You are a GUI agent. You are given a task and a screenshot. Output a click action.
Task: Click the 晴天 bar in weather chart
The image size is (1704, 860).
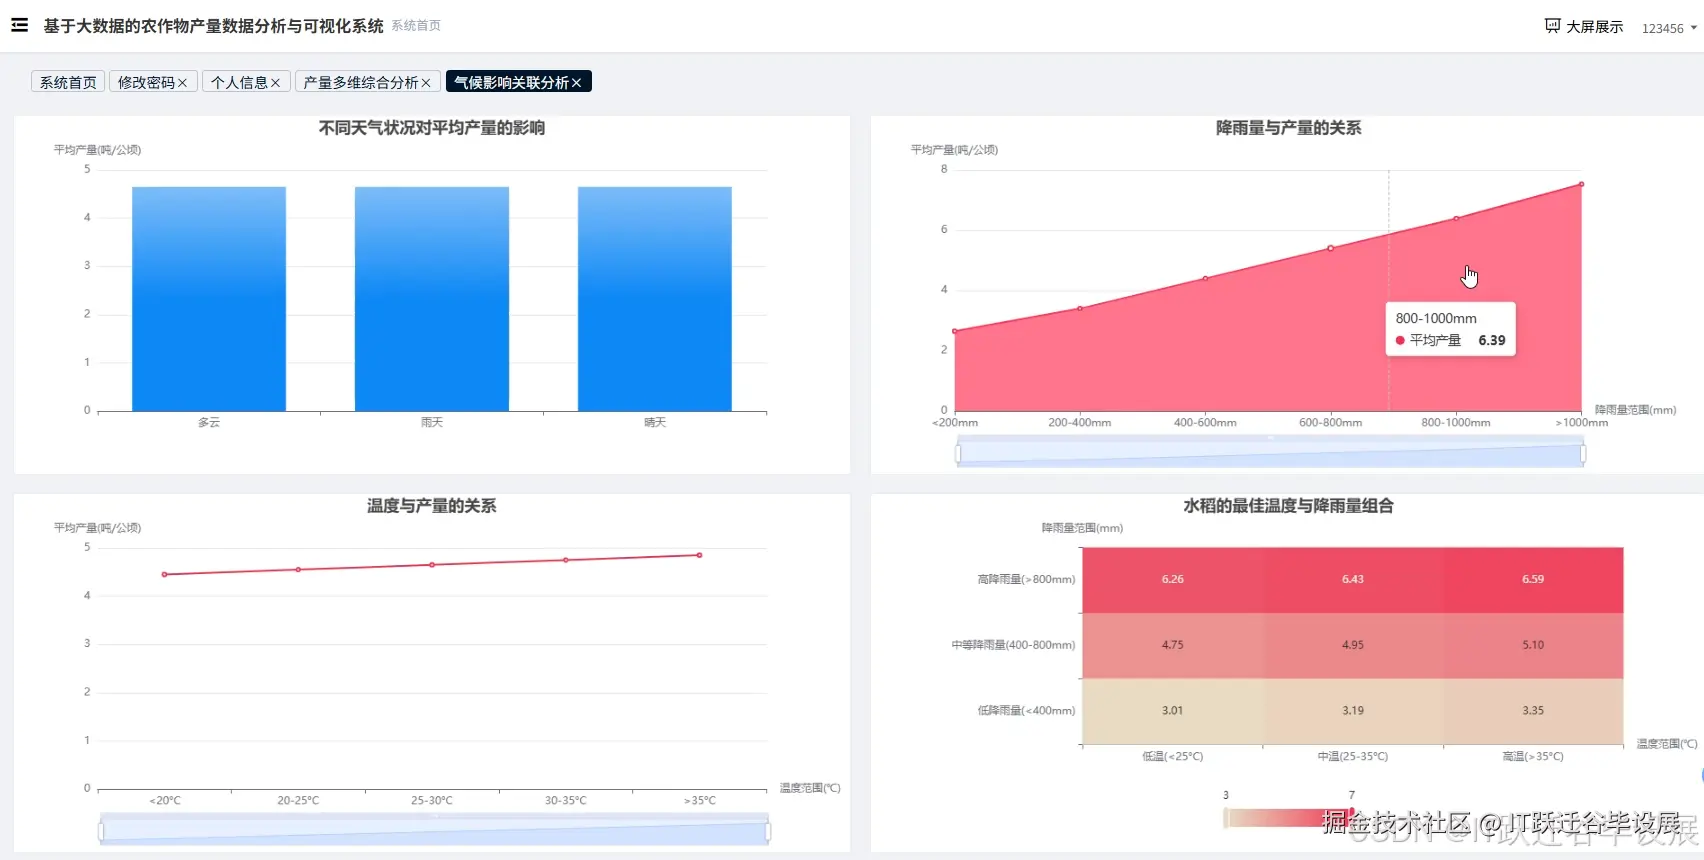point(655,299)
